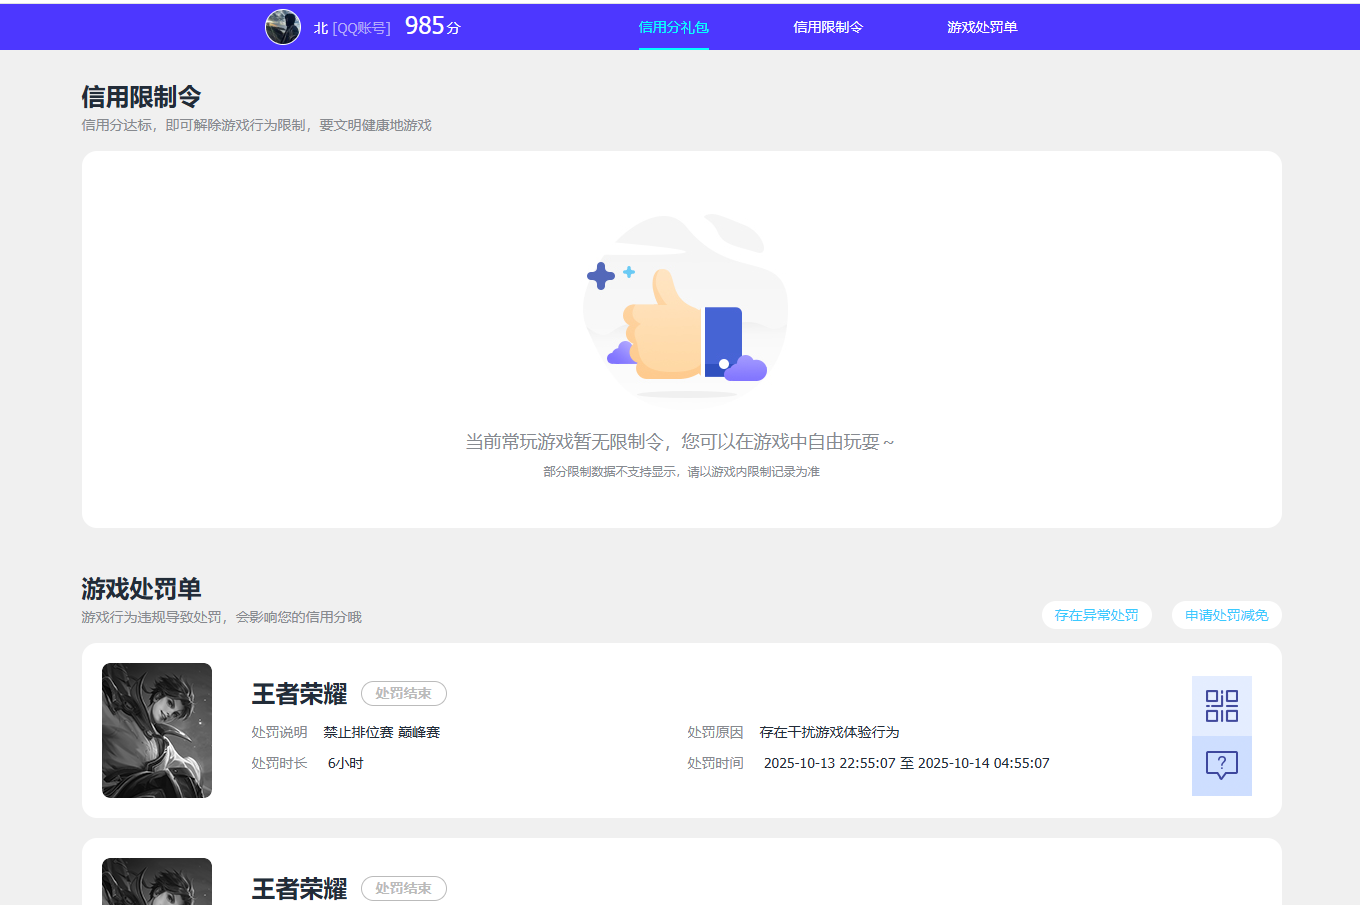The height and width of the screenshot is (905, 1360).
Task: Click the 申请处罚减免 button
Action: click(x=1226, y=615)
